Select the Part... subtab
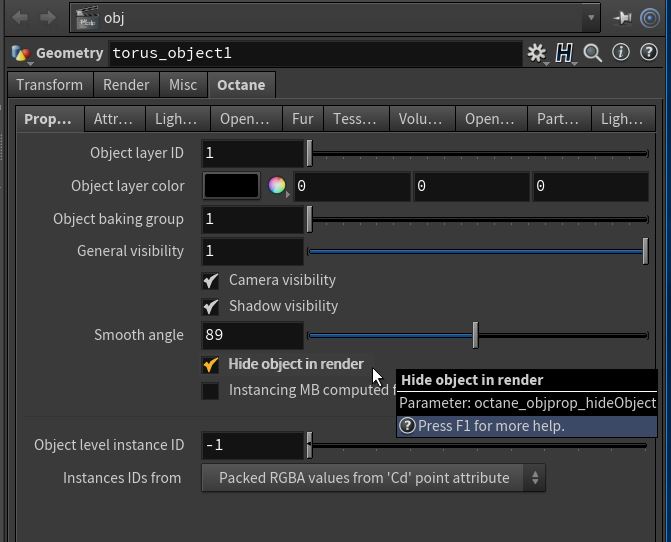 coord(558,119)
